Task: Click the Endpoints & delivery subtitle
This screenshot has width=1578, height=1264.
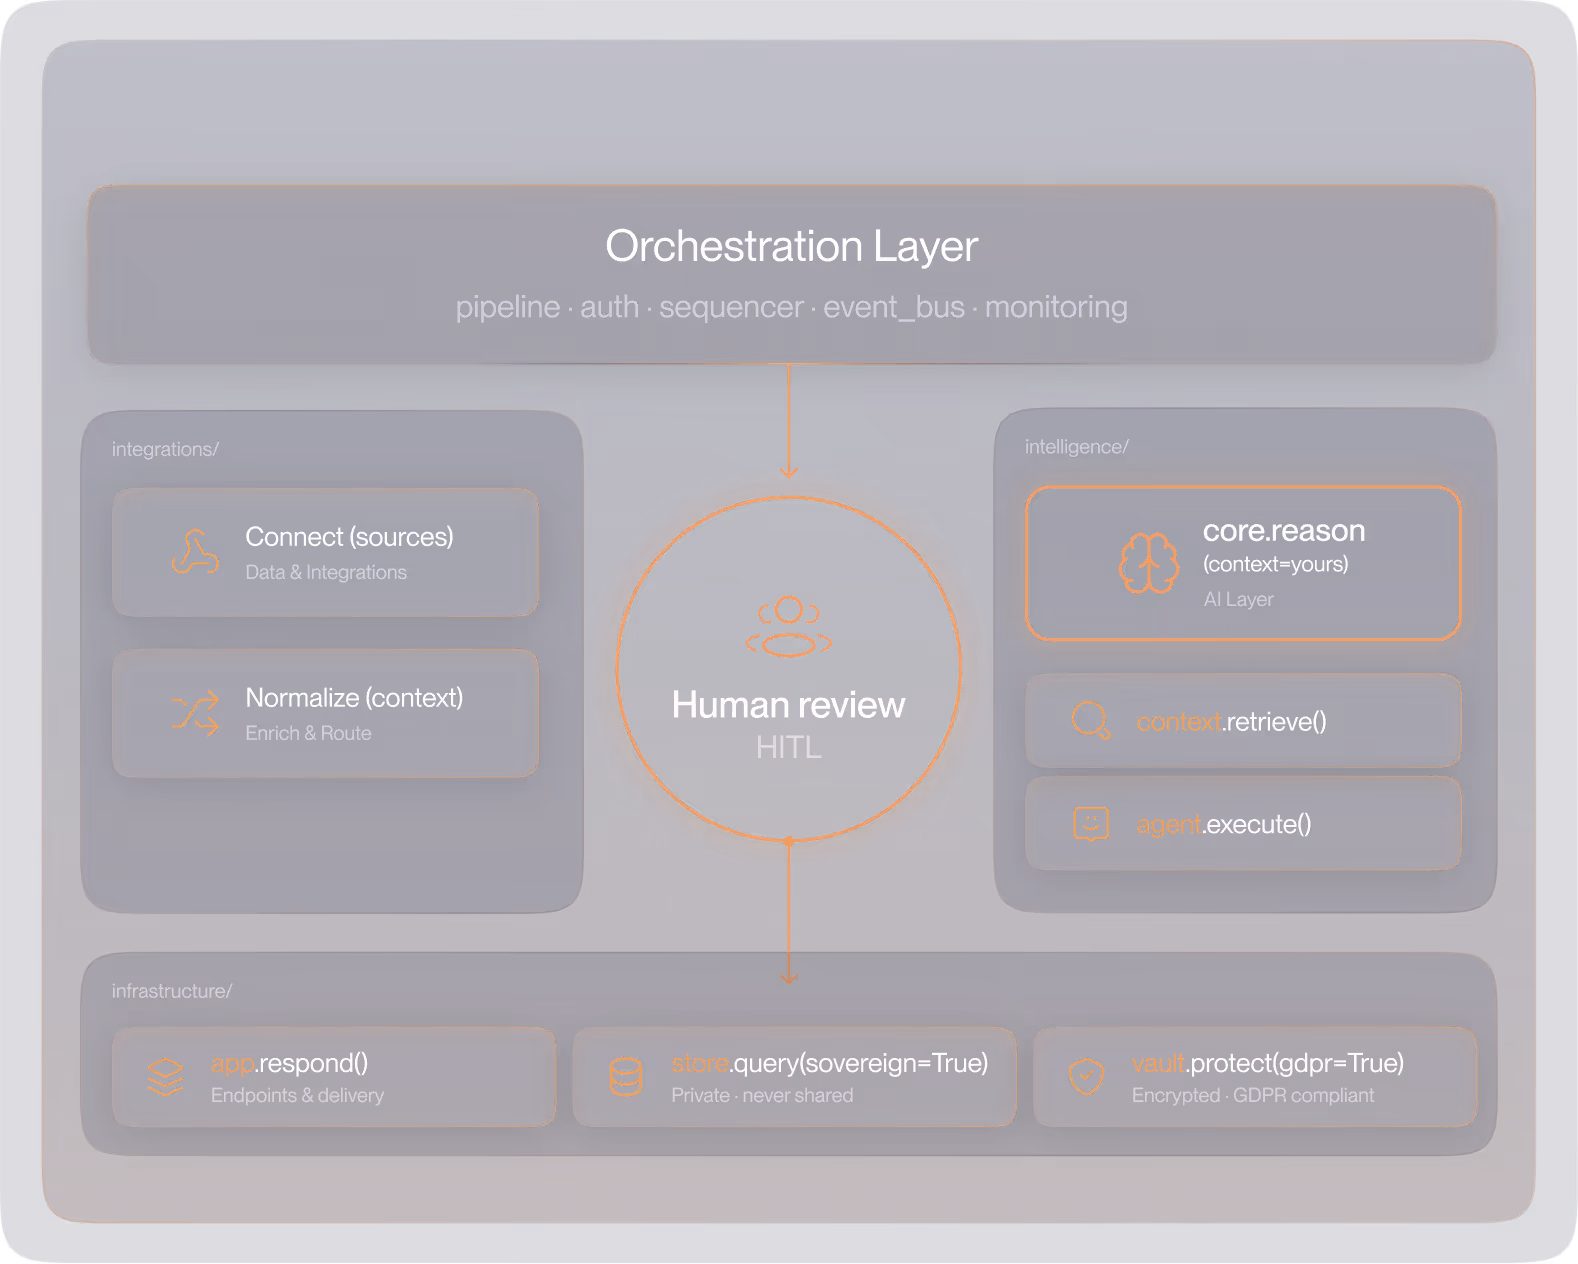Action: 297,1095
